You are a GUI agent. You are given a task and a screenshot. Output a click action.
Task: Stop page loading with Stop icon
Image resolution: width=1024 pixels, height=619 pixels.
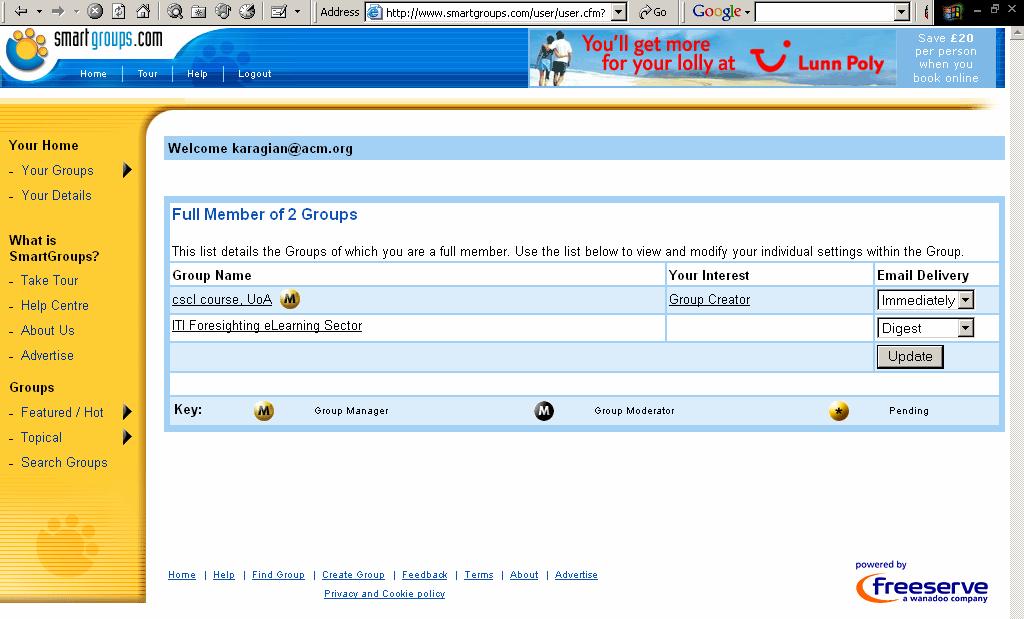point(95,11)
